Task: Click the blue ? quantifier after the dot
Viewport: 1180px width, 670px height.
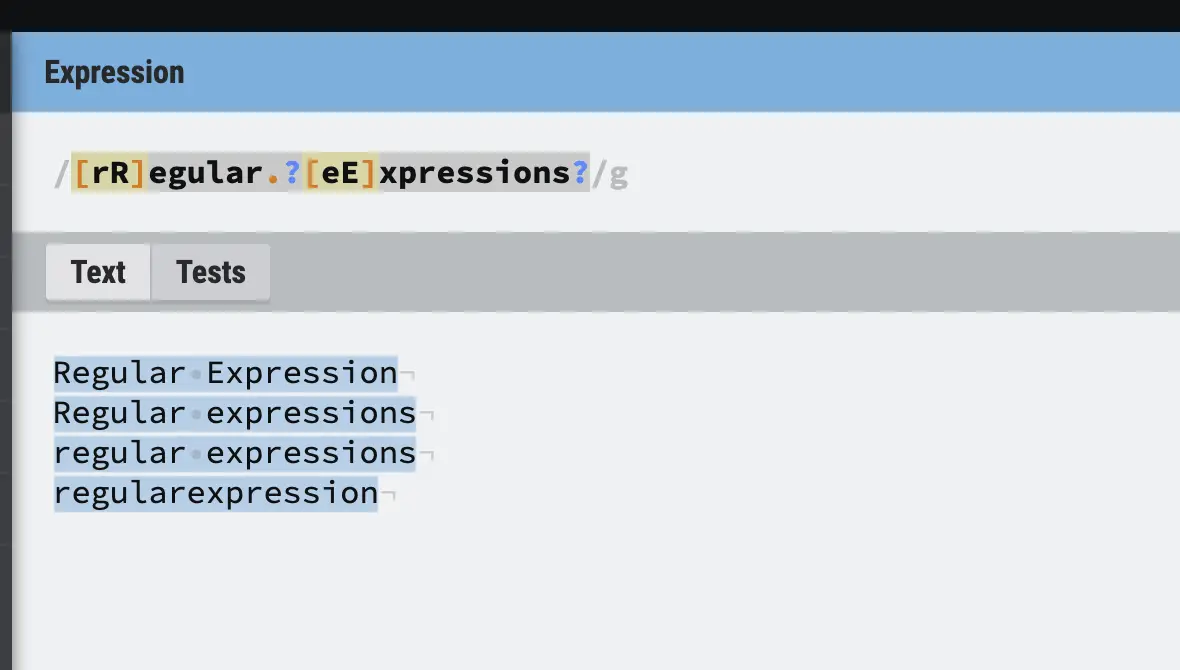Action: 292,172
